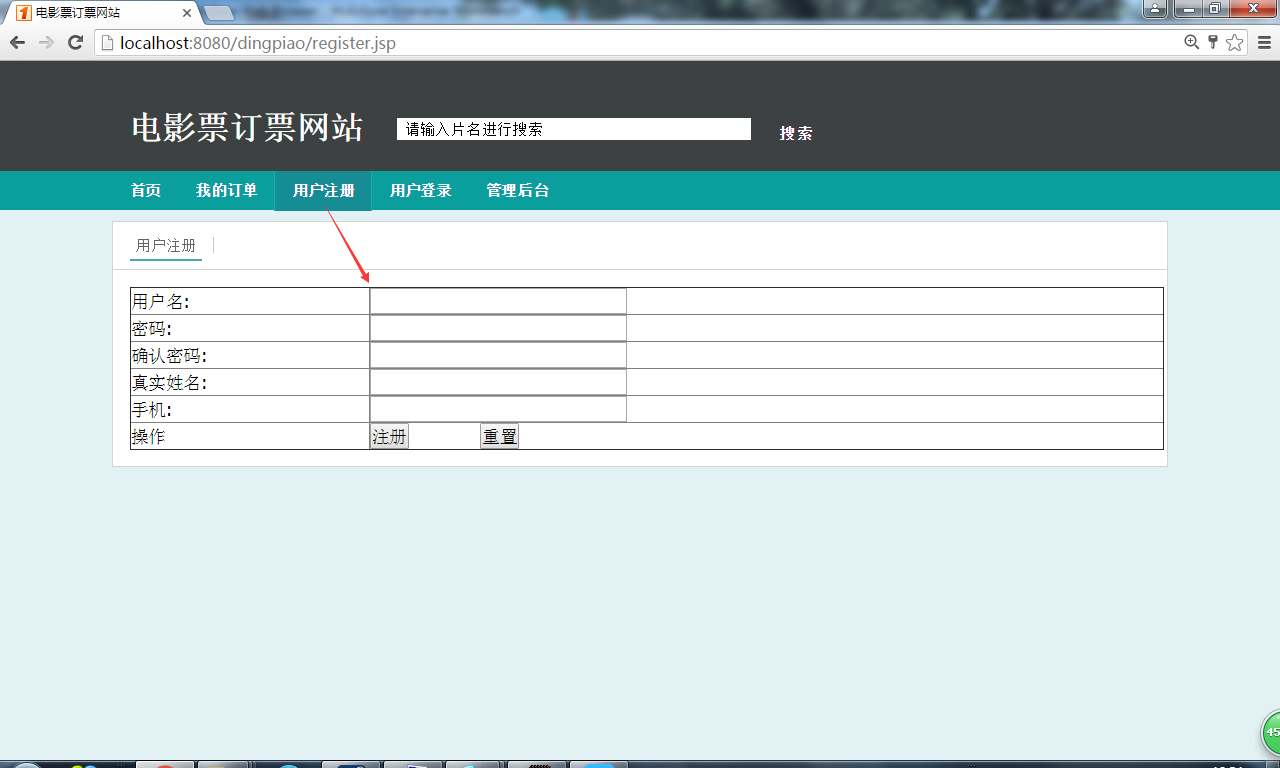Click the 手机: label text
The width and height of the screenshot is (1280, 768).
tap(152, 410)
